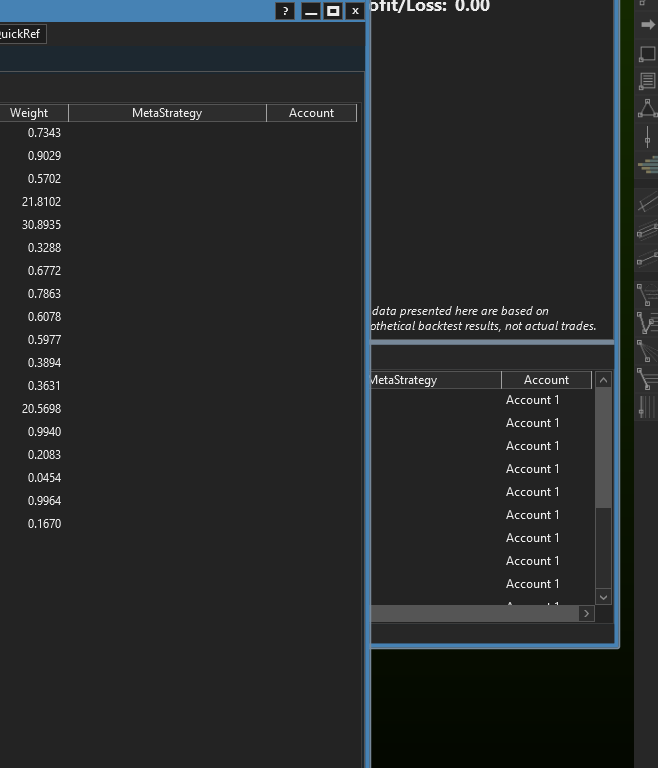The width and height of the screenshot is (658, 768).
Task: Select the trend line drawing tool
Action: point(647,202)
